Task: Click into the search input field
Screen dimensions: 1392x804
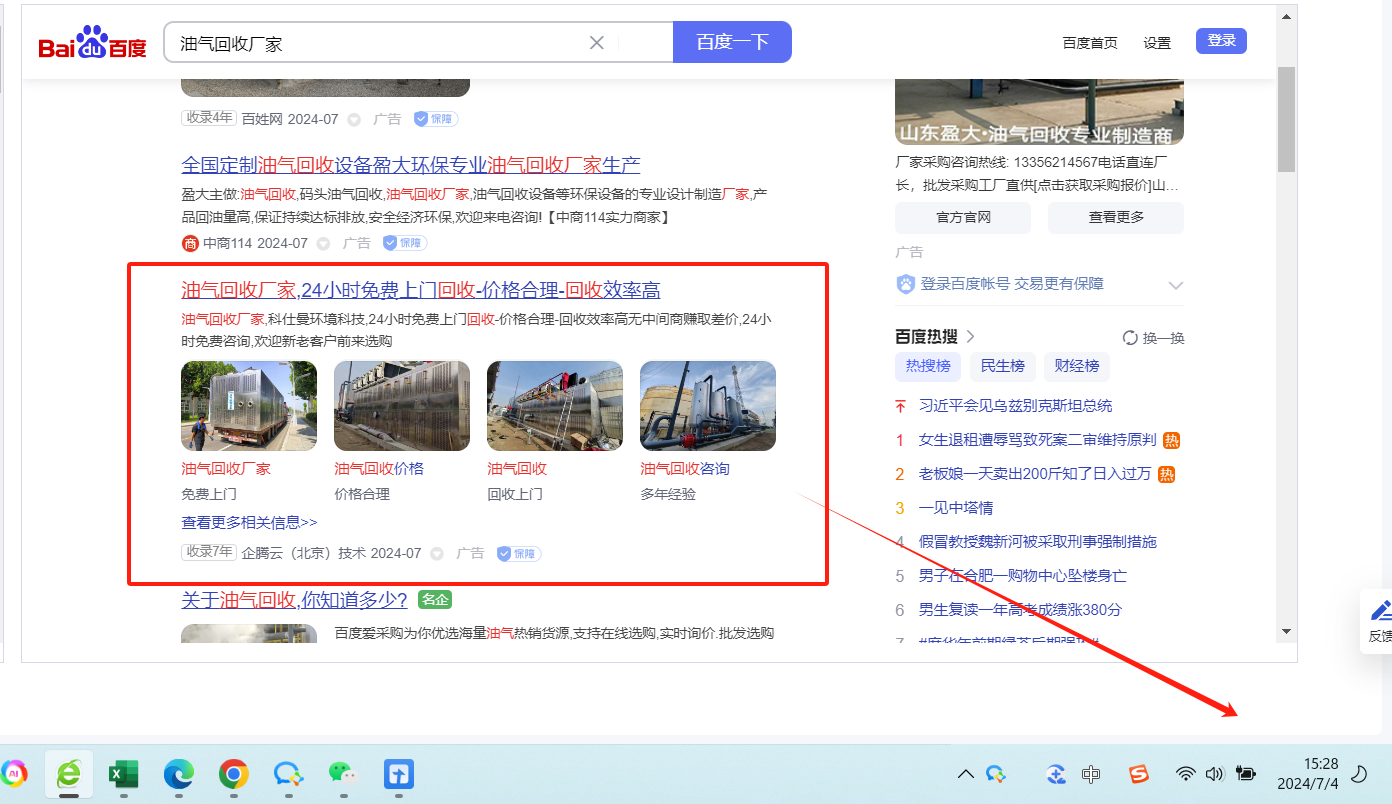Action: tap(380, 43)
